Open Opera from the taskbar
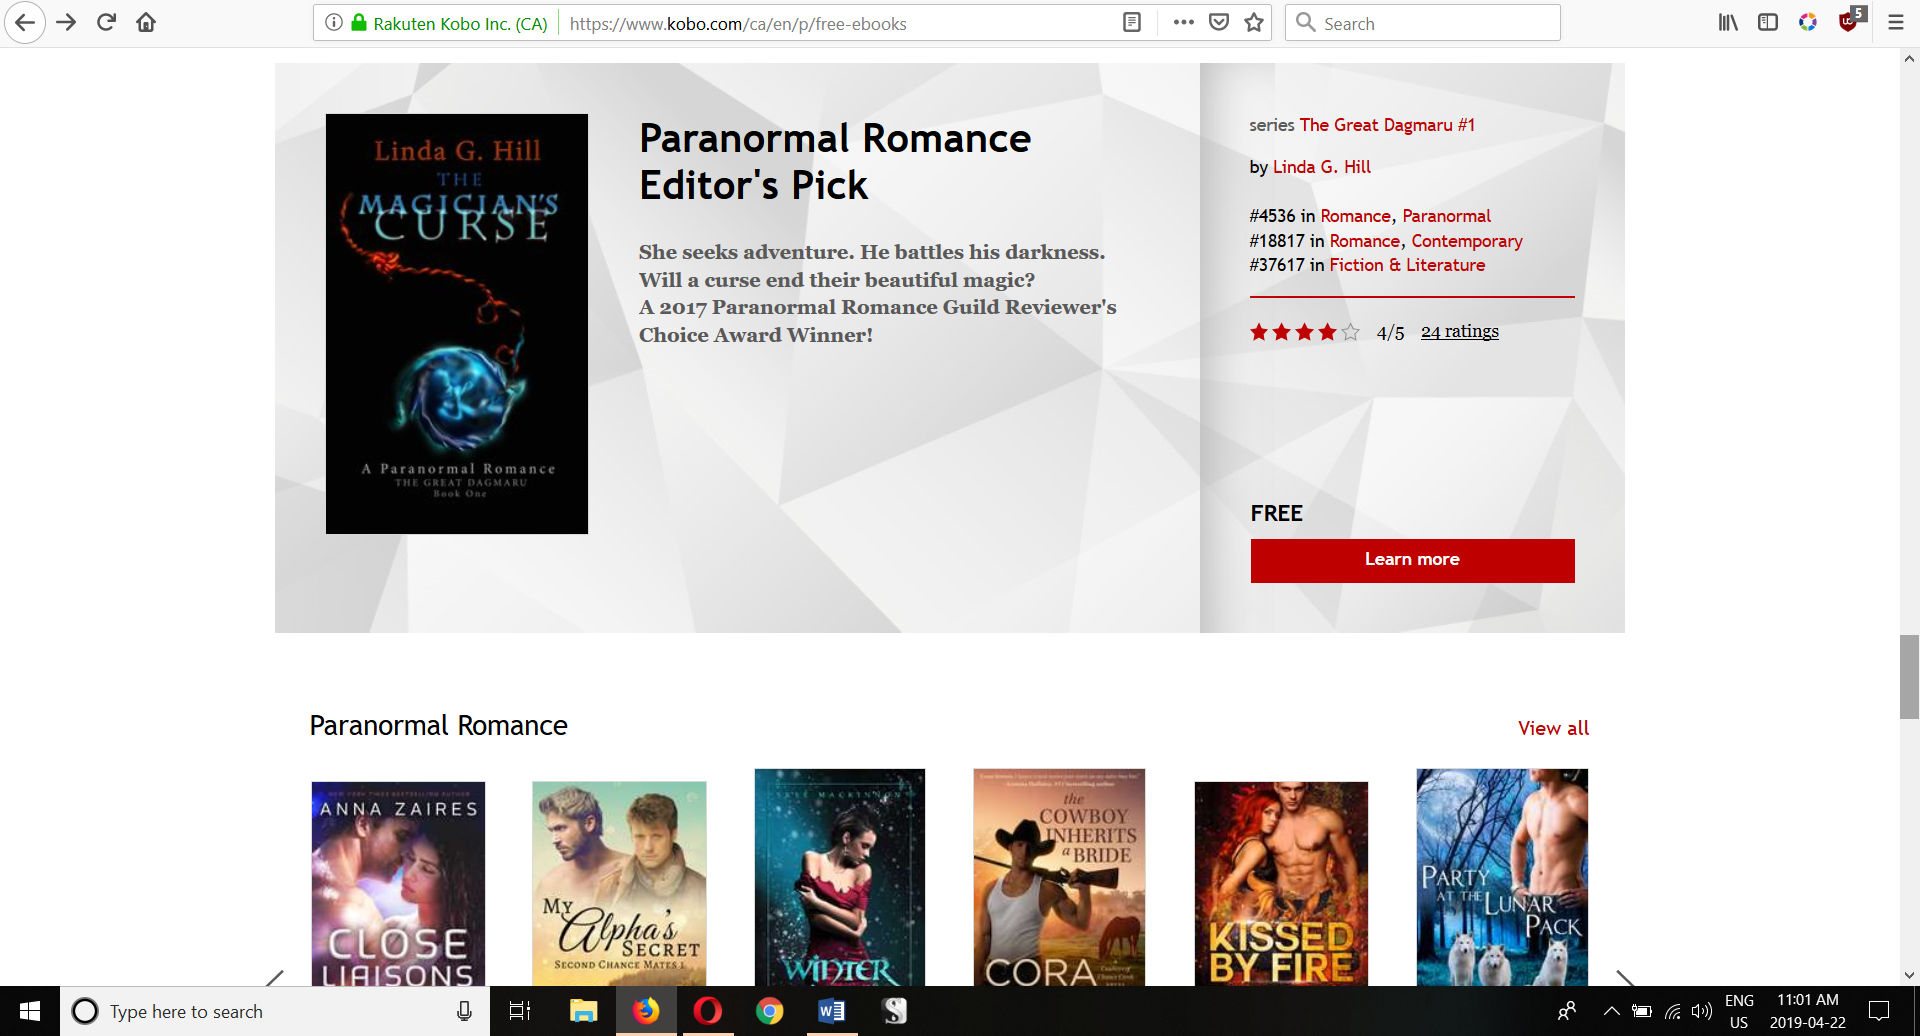 [707, 1011]
